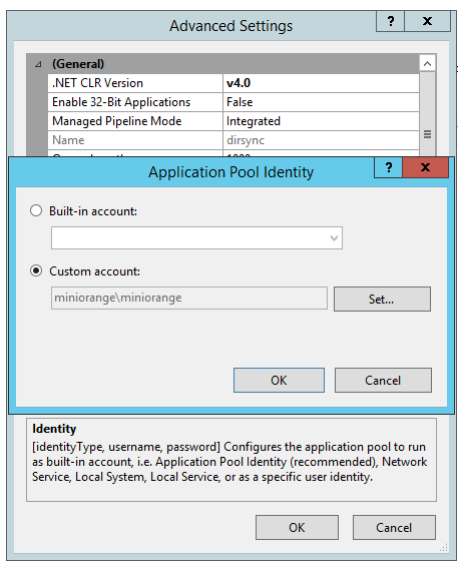
Task: Click OK in the Advanced Settings window
Action: [297, 528]
